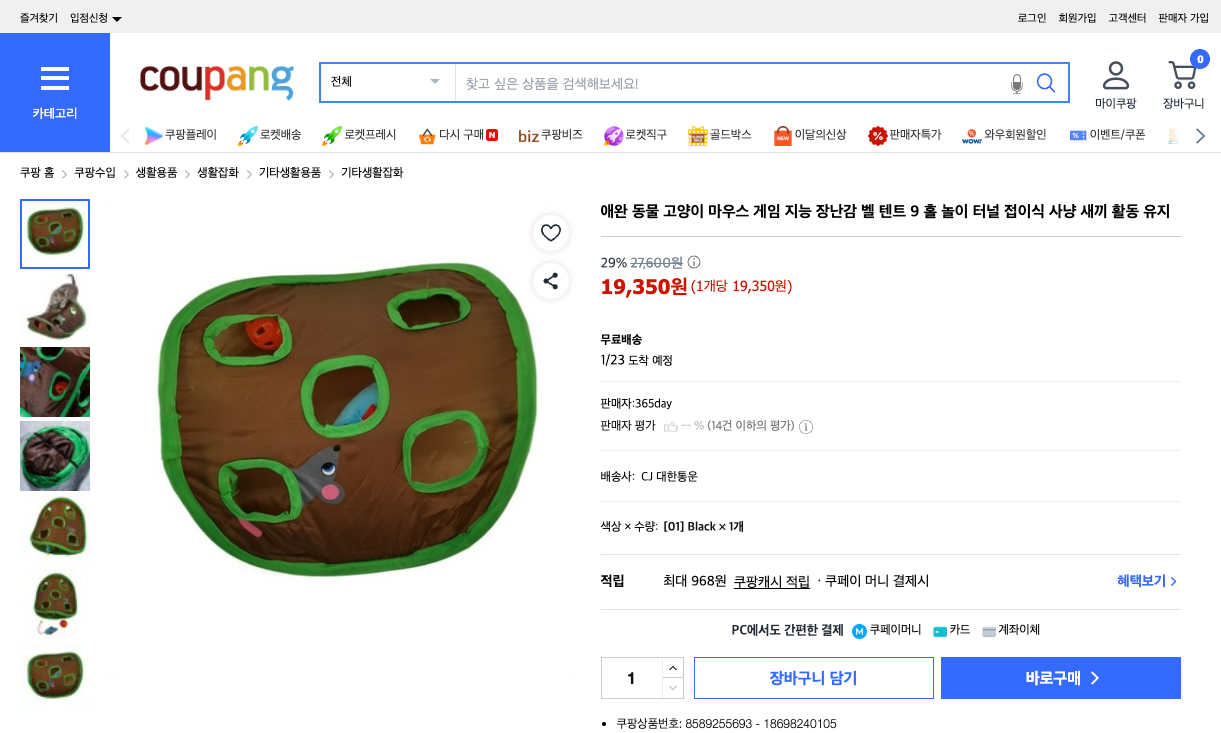
Task: Select the green tunnel product thumbnail
Action: pyautogui.click(x=55, y=457)
